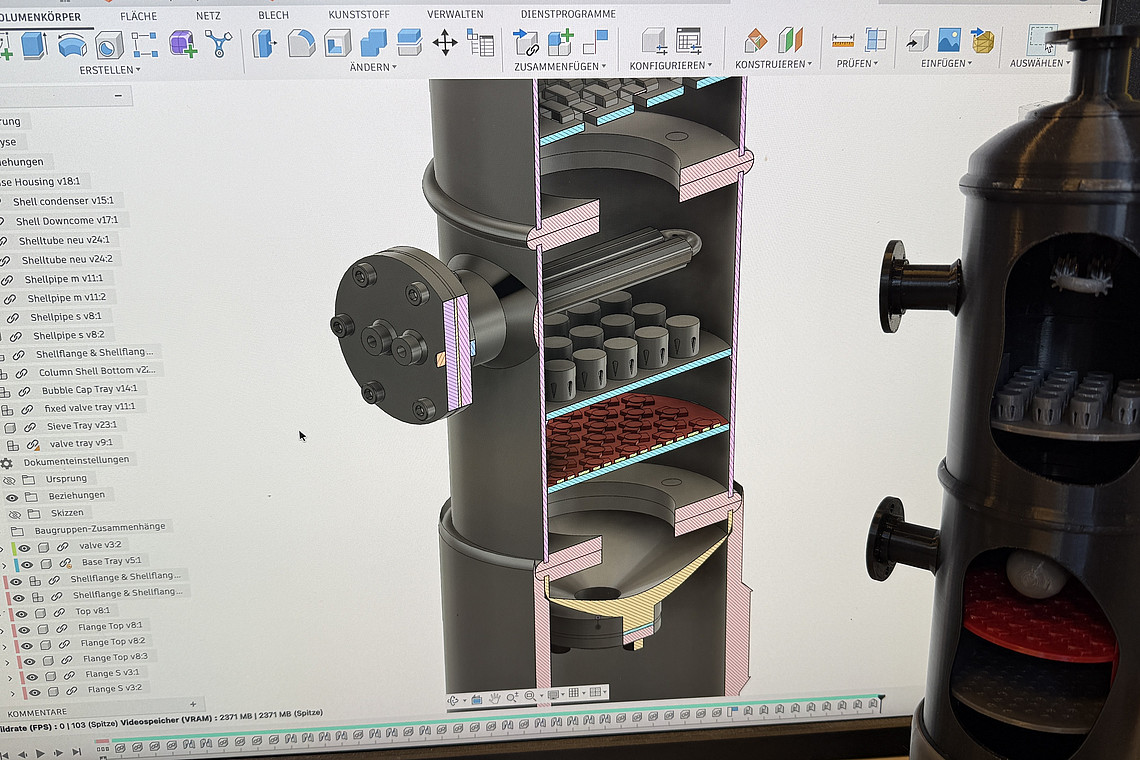
Task: Open the ERSTELLEN dropdown menu
Action: (x=111, y=67)
